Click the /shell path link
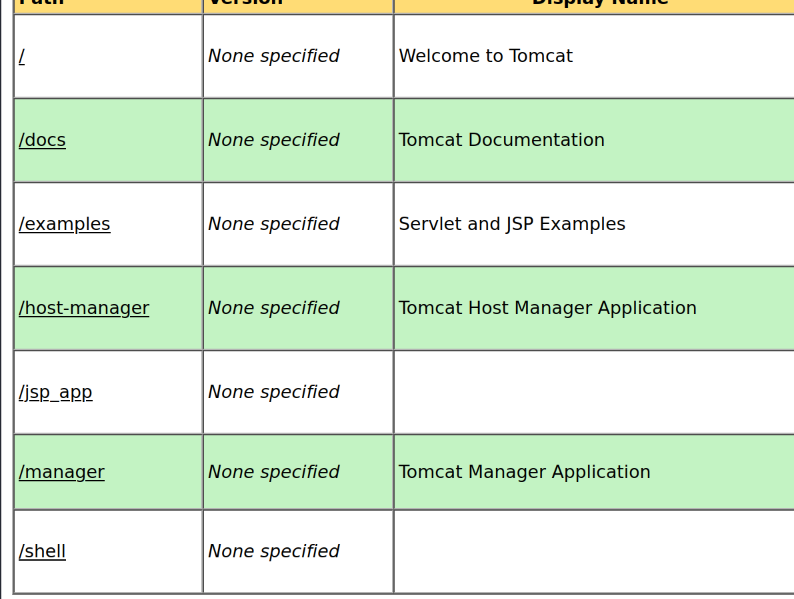 pos(42,552)
